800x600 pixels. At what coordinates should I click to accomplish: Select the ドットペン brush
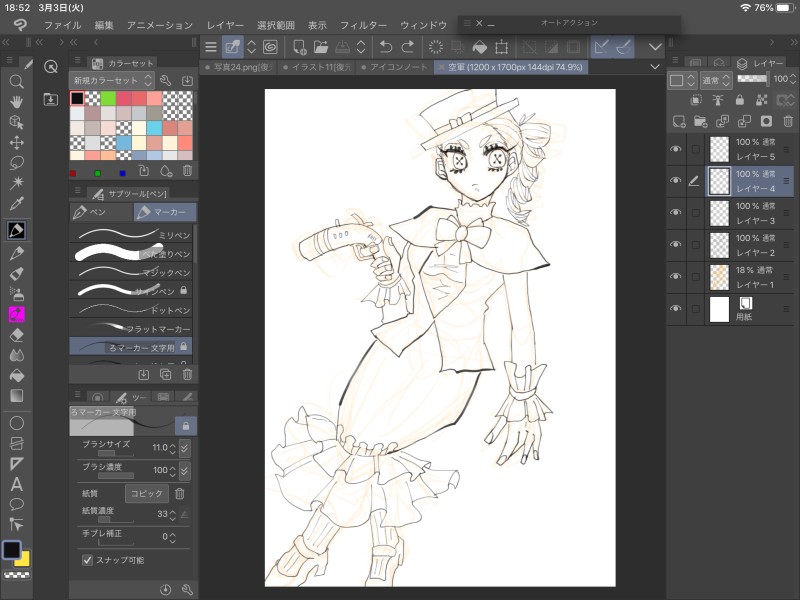pos(131,310)
